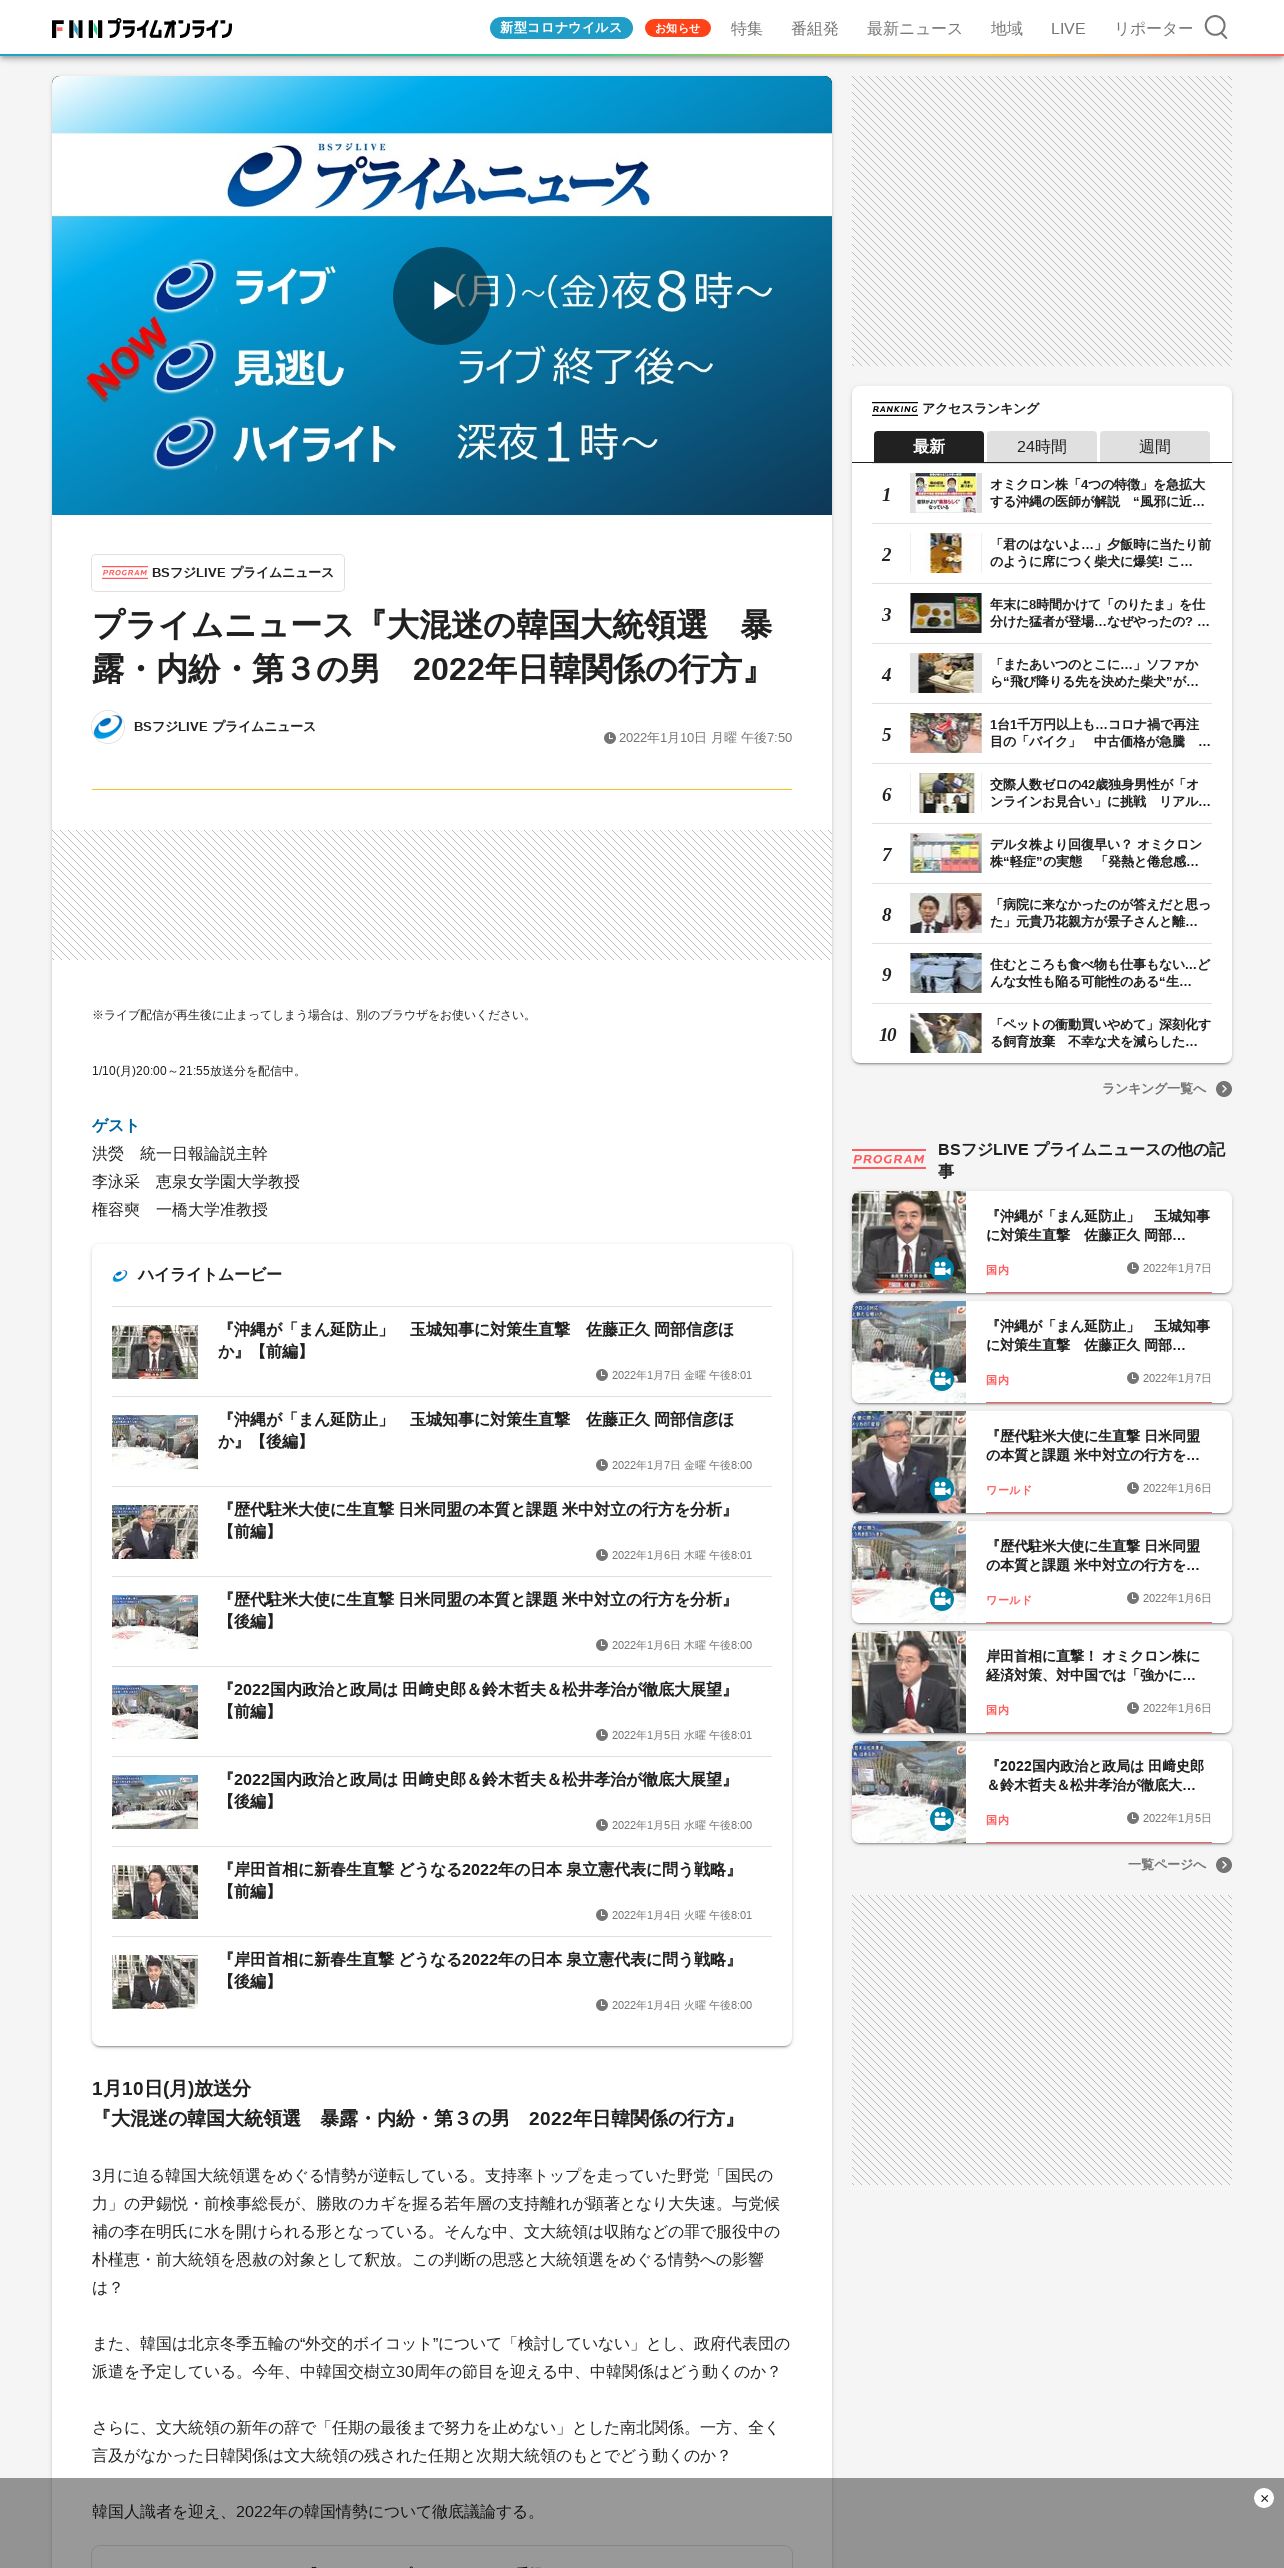This screenshot has width=1284, height=2568.
Task: Open the お知らせ badge
Action: [x=678, y=28]
